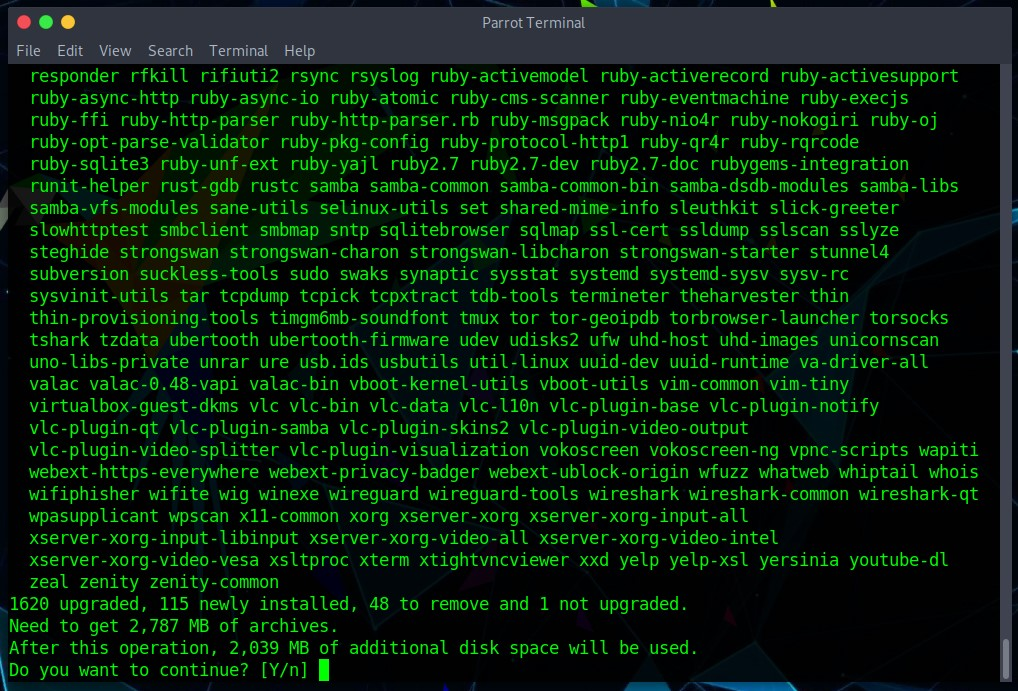Click the 'whois' package name
Viewport: 1018px width, 691px height.
[954, 472]
